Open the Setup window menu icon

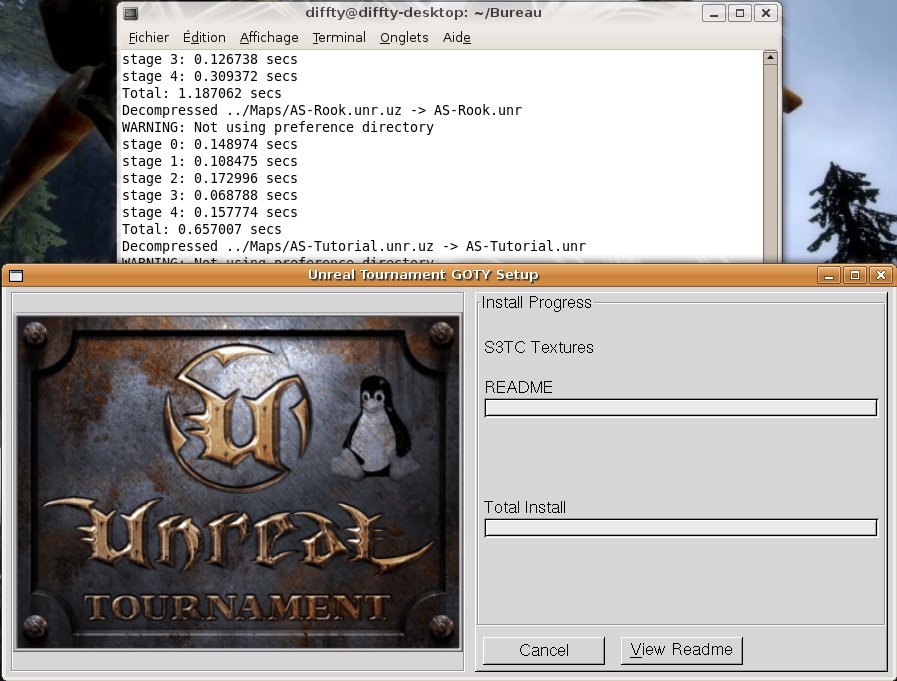16,275
